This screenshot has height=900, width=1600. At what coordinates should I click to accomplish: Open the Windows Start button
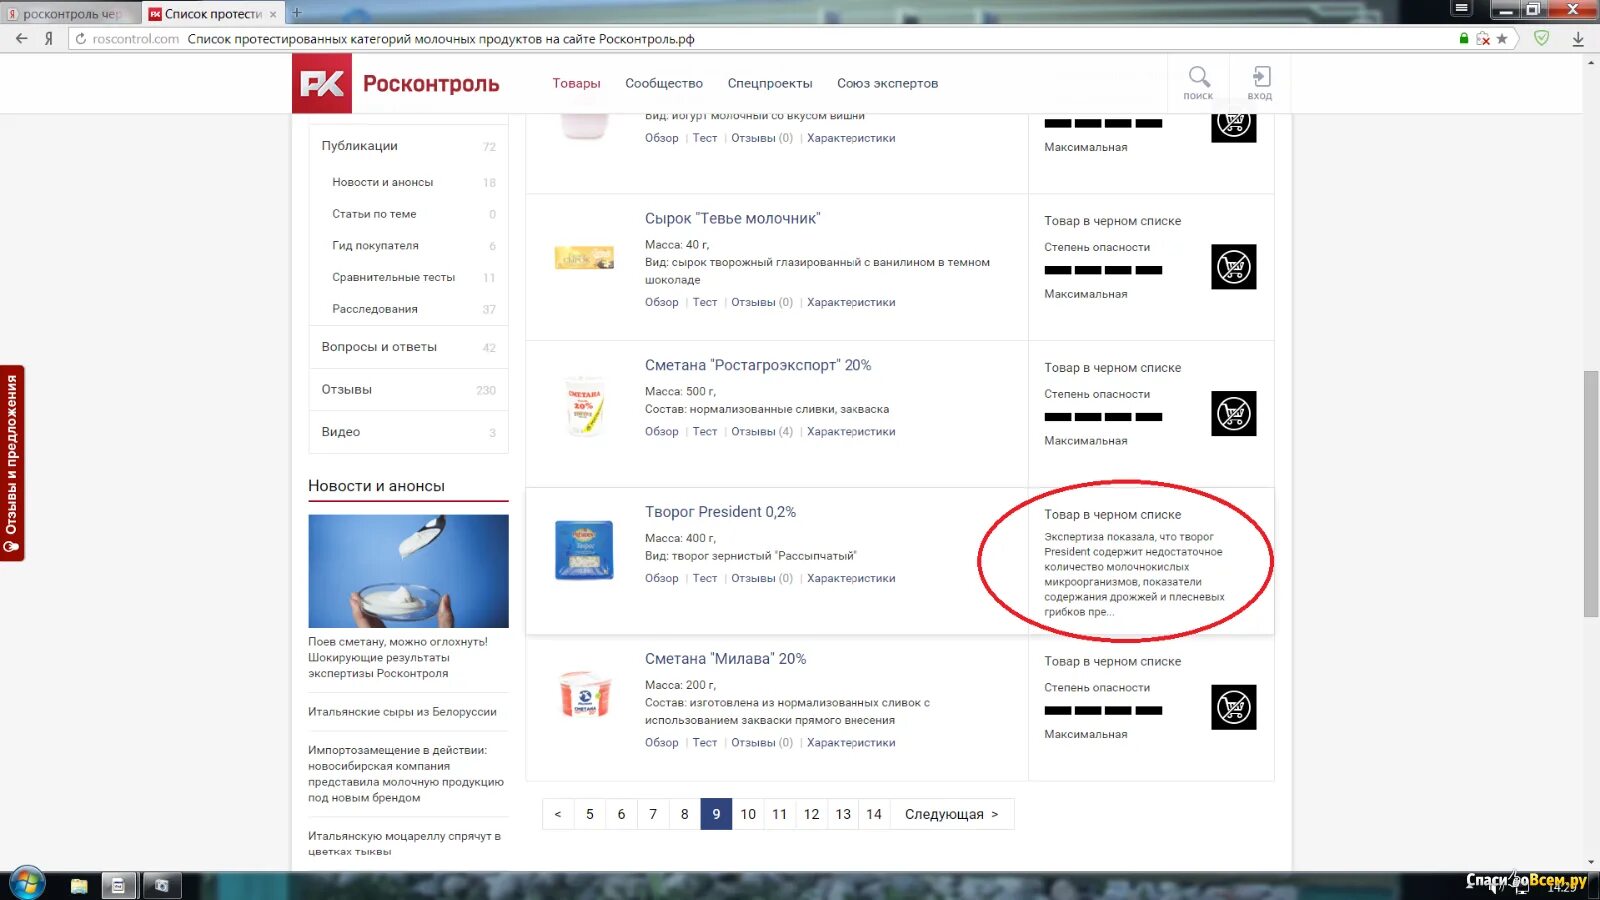coord(27,884)
